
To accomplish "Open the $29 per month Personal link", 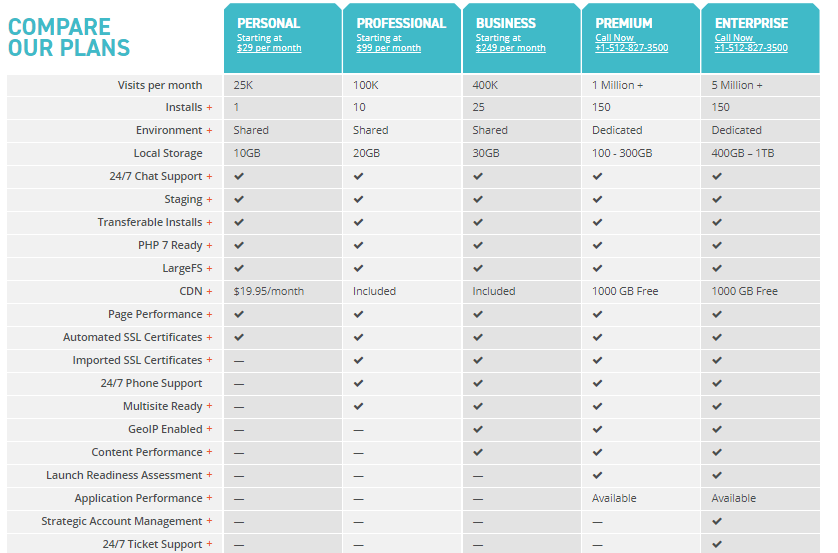I will click(269, 48).
